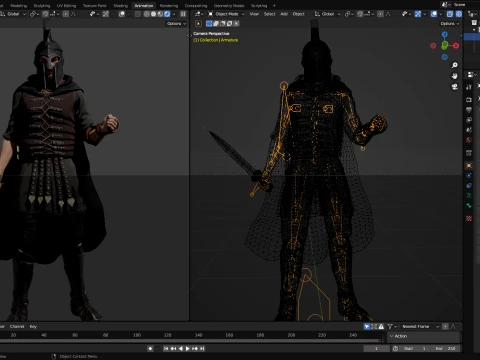Select wireframe shading in right viewport
480x360 pixels.
pos(459,14)
